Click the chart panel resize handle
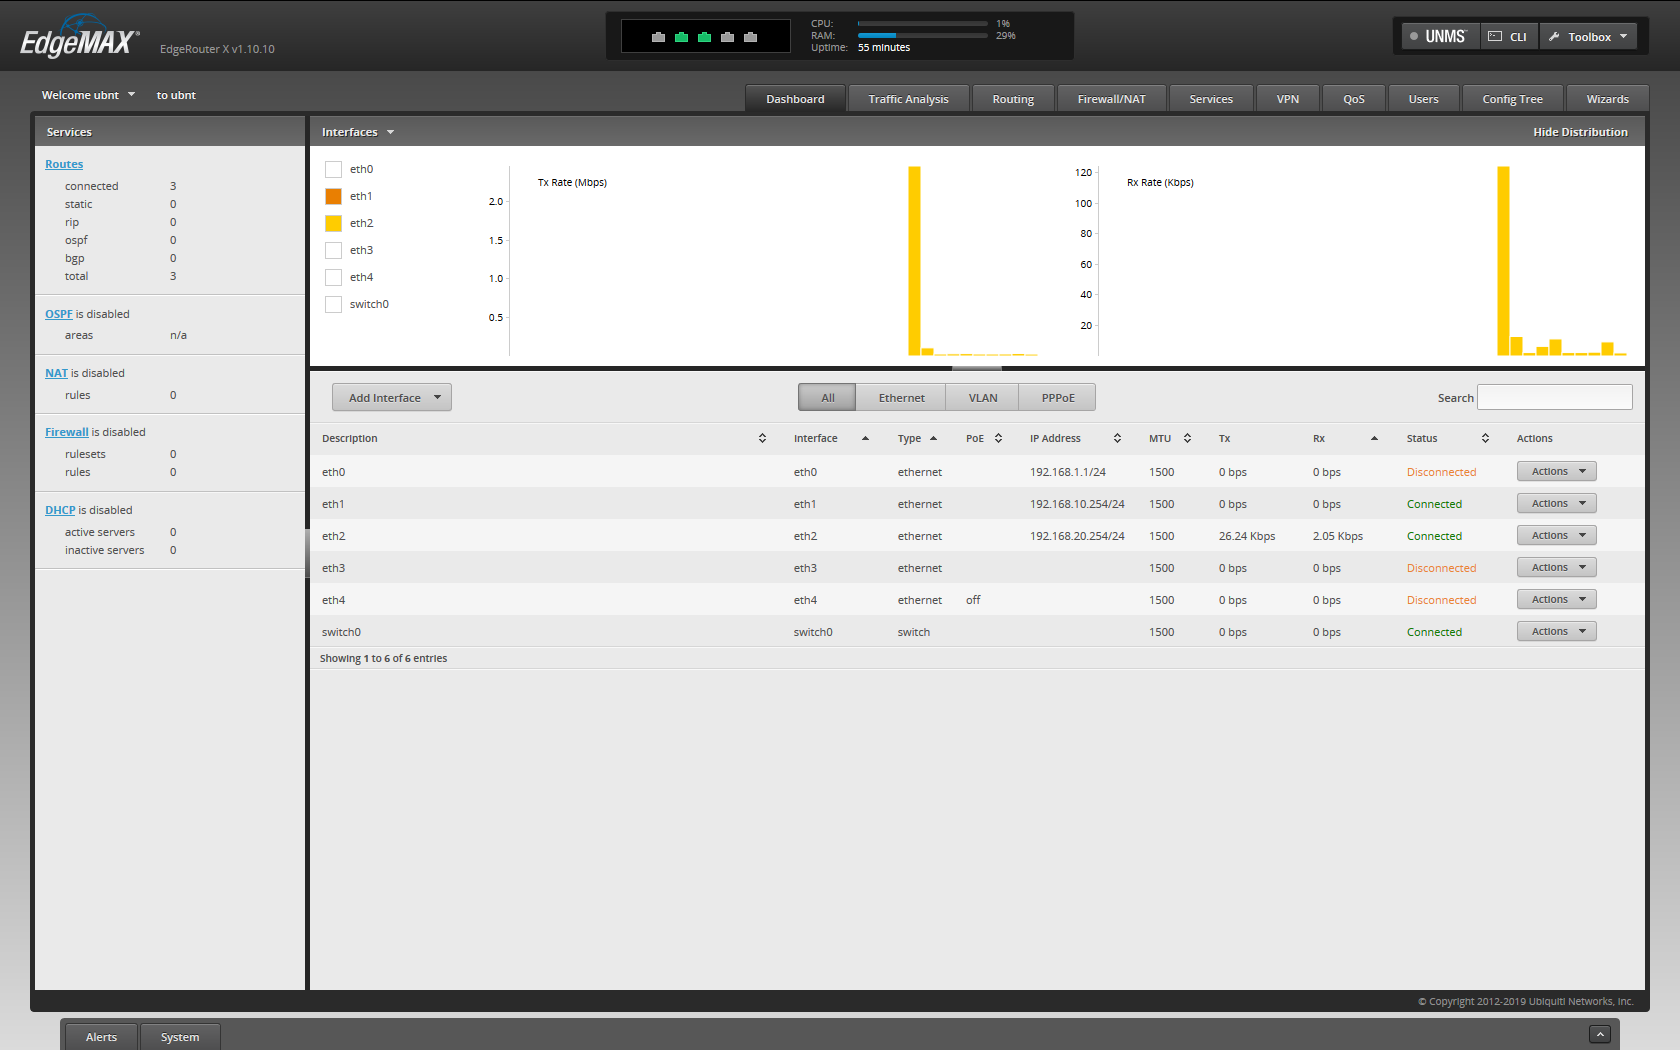1680x1050 pixels. click(977, 368)
